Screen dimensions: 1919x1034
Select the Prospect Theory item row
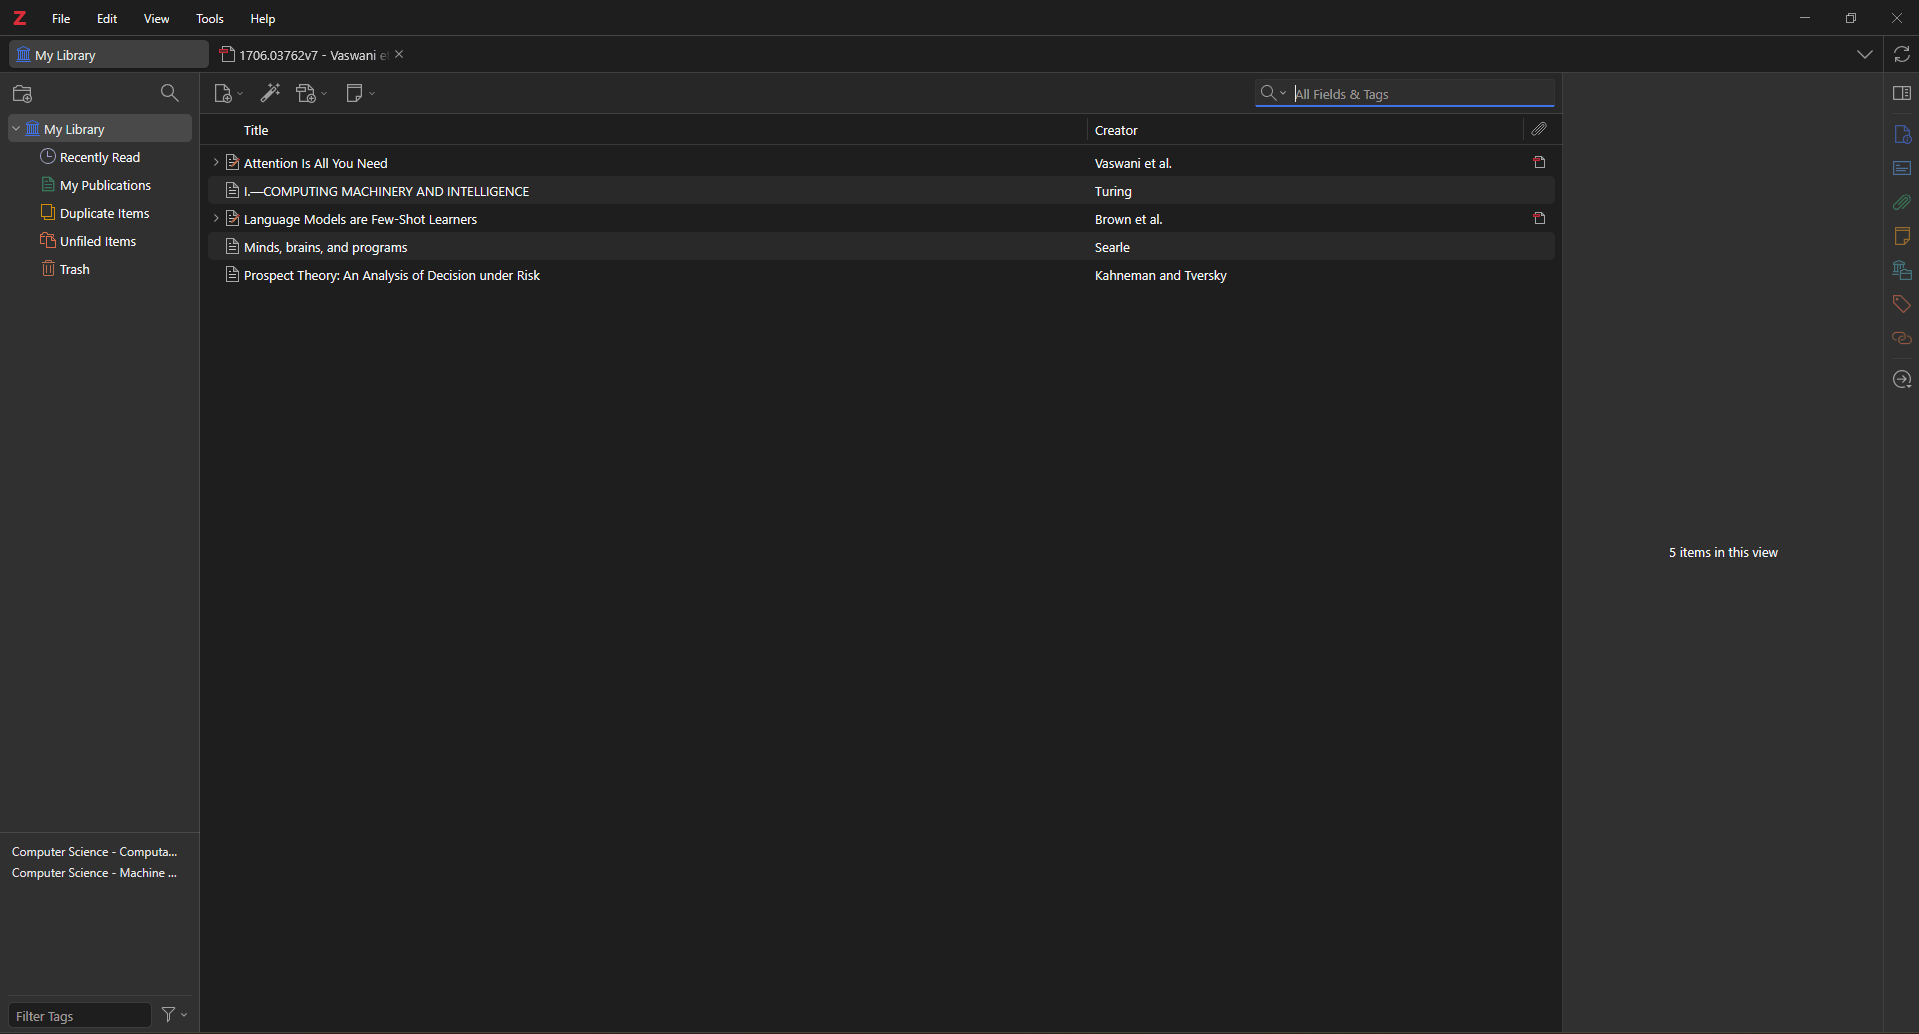coord(881,275)
